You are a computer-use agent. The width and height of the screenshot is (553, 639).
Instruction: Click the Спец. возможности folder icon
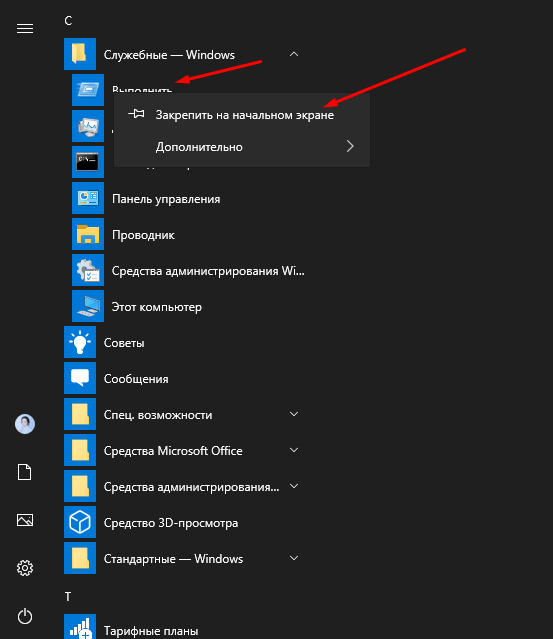[80, 414]
